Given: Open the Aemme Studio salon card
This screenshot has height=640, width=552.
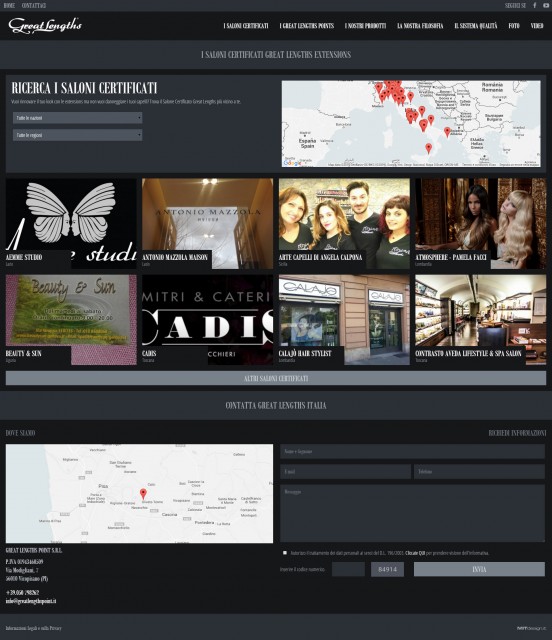Looking at the screenshot, I should [x=71, y=223].
